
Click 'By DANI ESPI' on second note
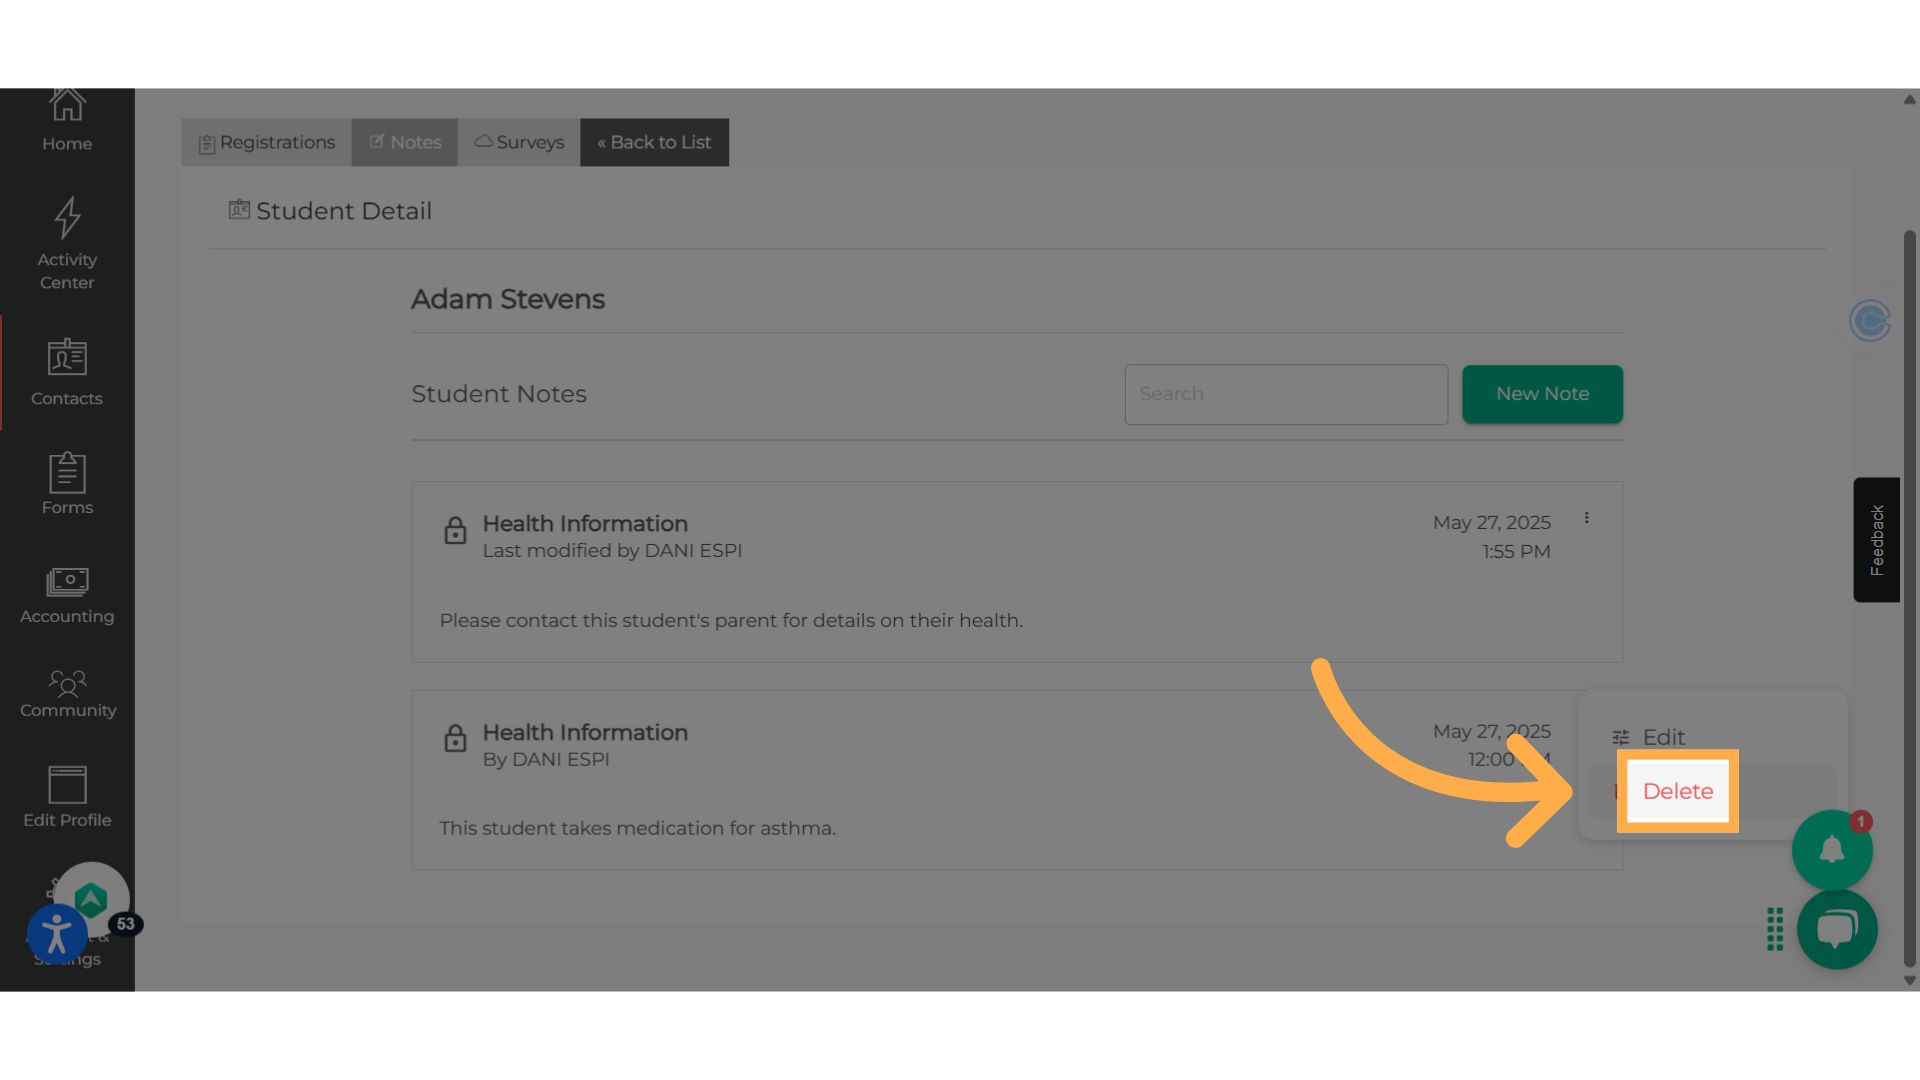546,759
